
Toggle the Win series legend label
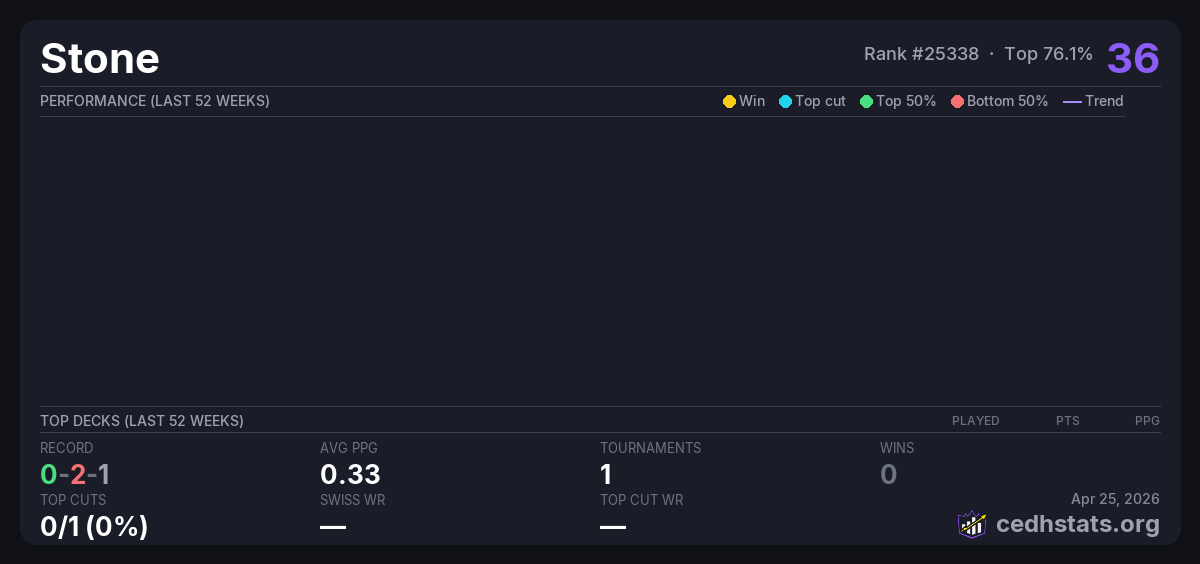click(x=752, y=101)
